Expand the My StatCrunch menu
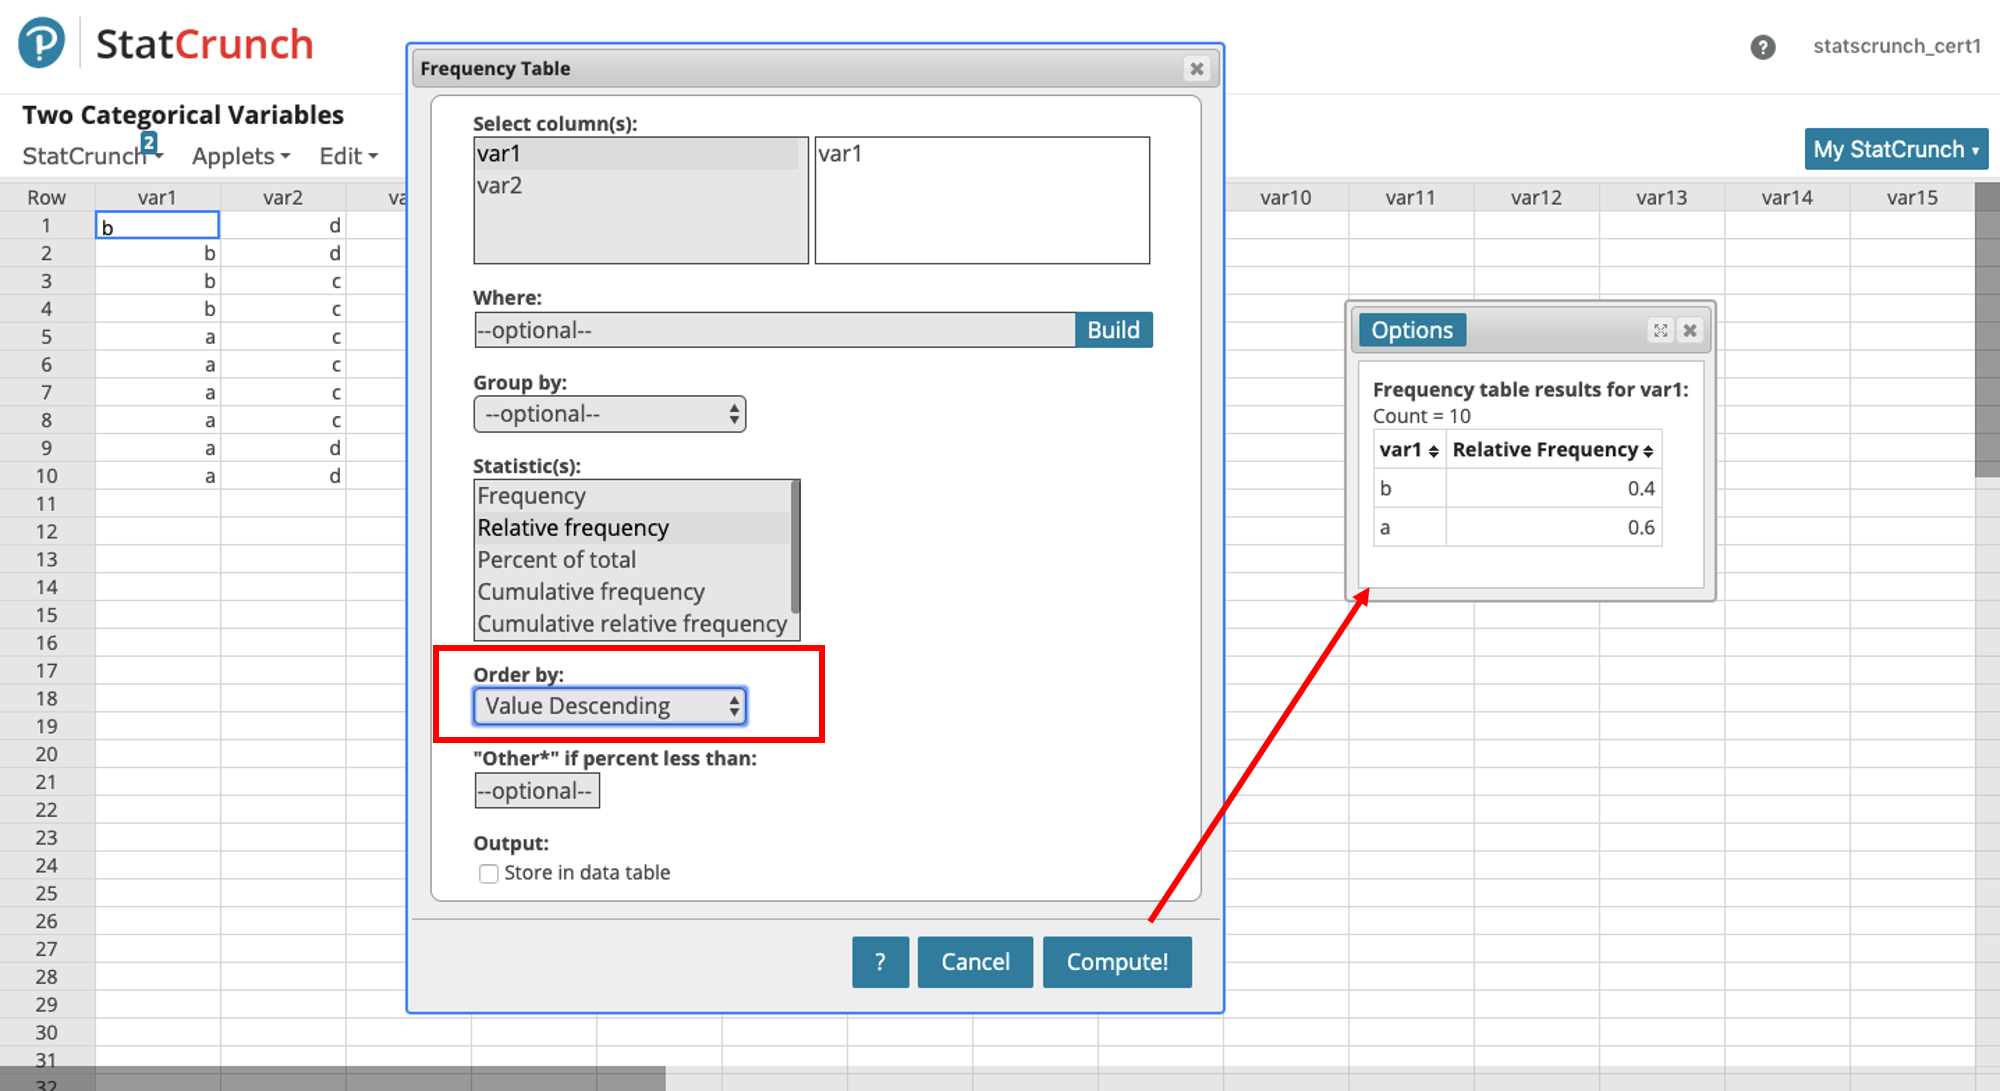Image resolution: width=2000 pixels, height=1091 pixels. click(1895, 149)
